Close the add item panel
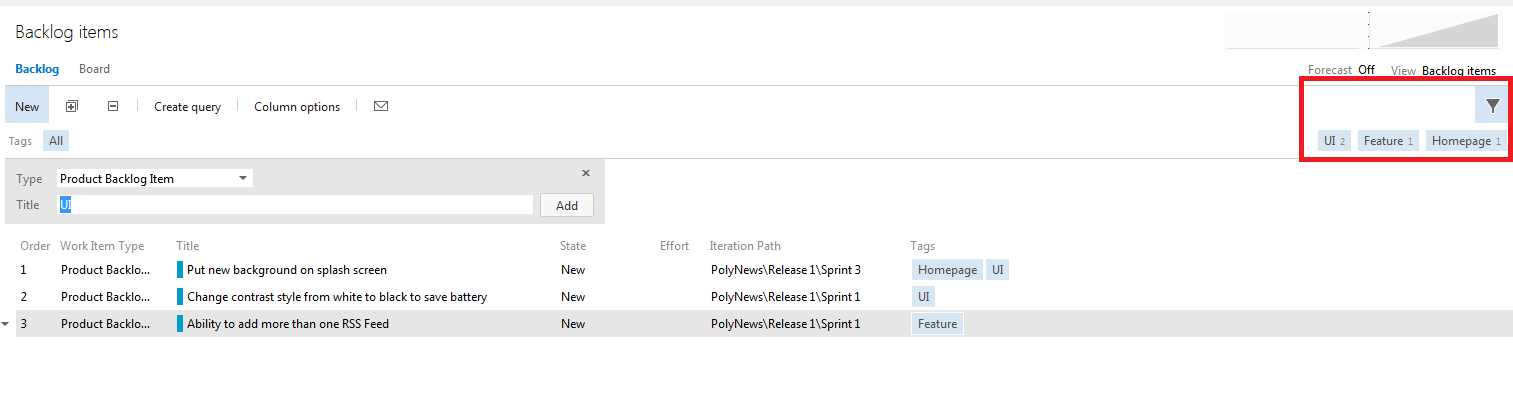This screenshot has width=1513, height=395. (x=586, y=173)
